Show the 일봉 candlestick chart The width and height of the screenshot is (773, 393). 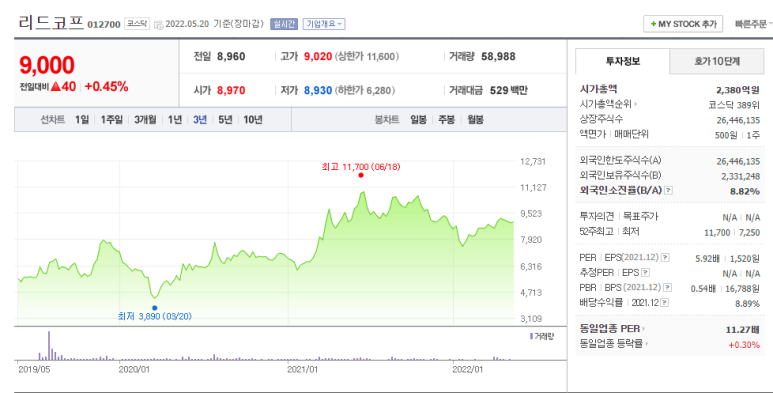point(419,119)
